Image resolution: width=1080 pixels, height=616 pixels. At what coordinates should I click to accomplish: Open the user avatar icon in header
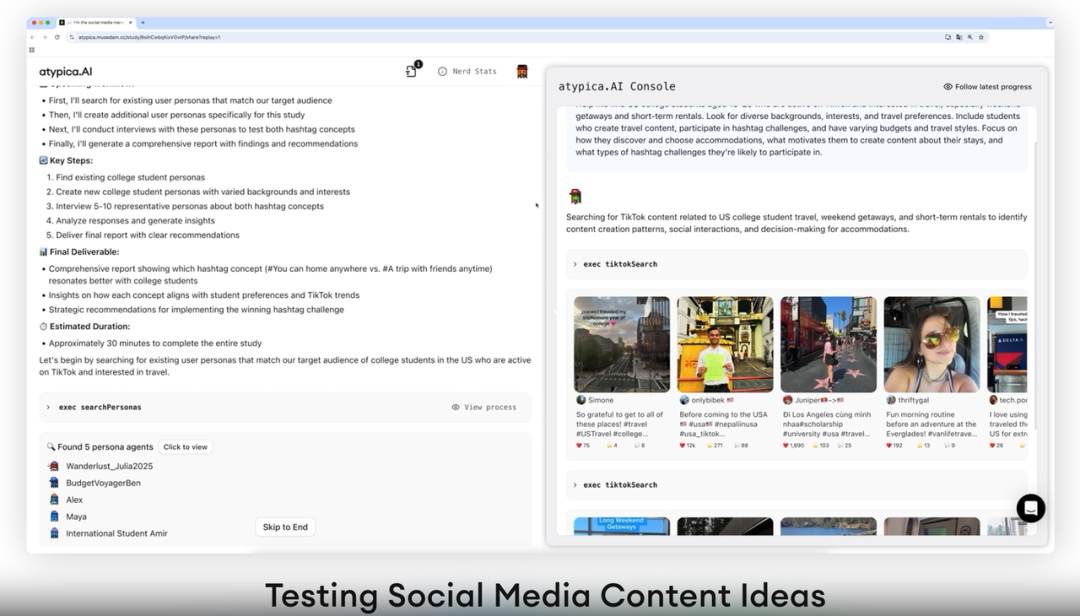pyautogui.click(x=522, y=71)
